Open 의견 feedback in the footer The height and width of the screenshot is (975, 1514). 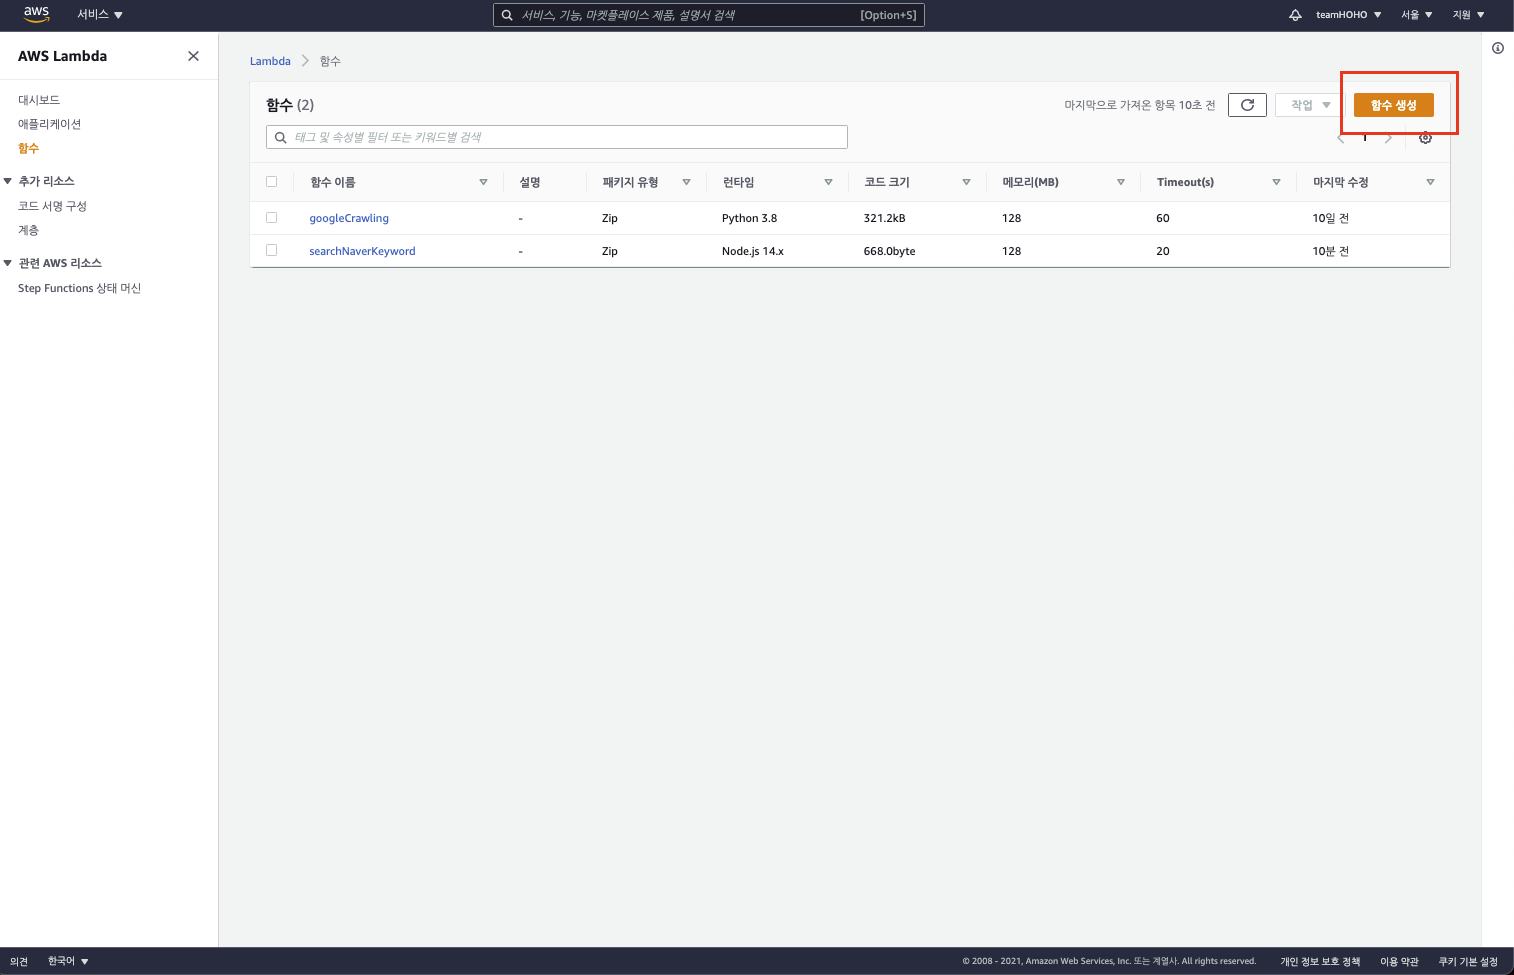pyautogui.click(x=19, y=961)
